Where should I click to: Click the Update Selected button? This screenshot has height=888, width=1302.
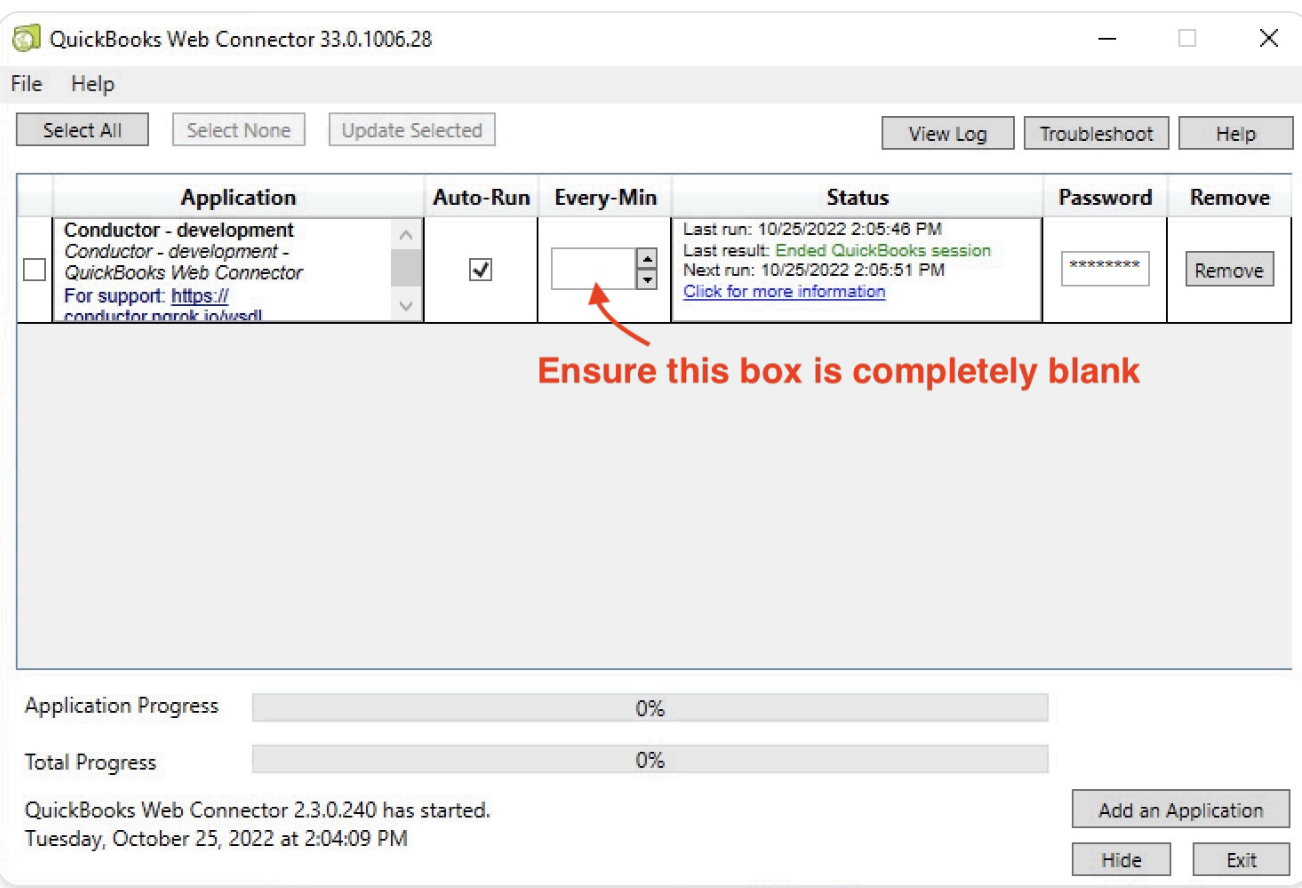click(412, 130)
